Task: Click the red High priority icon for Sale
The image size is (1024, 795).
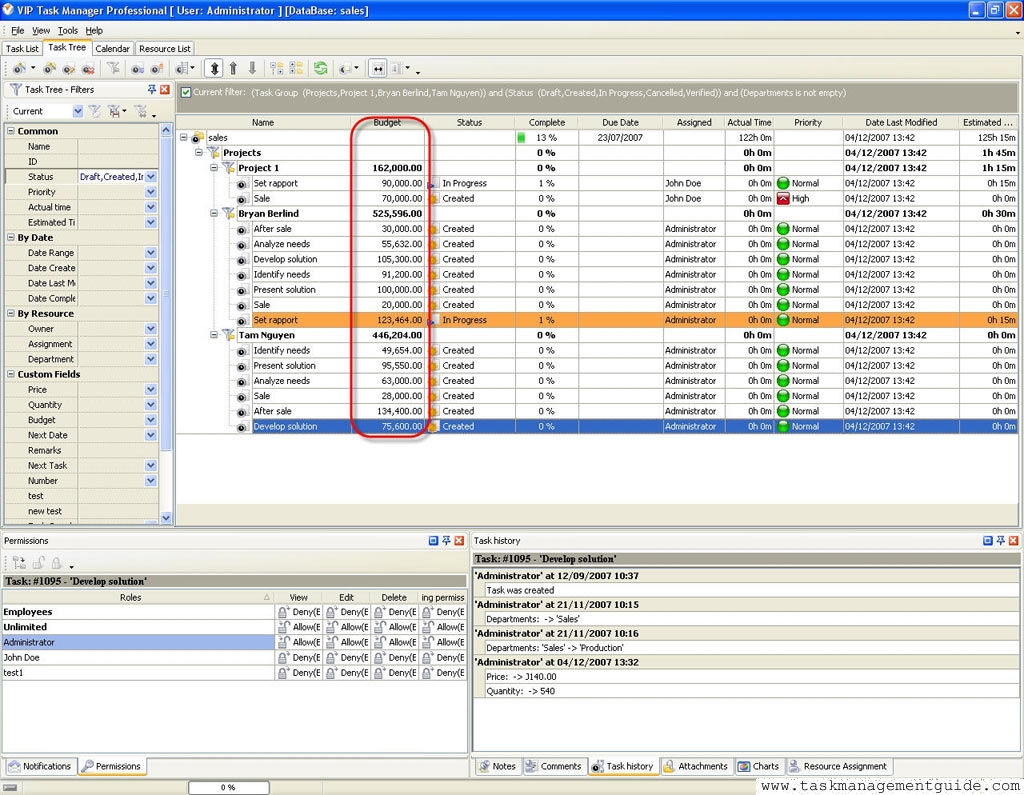Action: click(x=783, y=199)
